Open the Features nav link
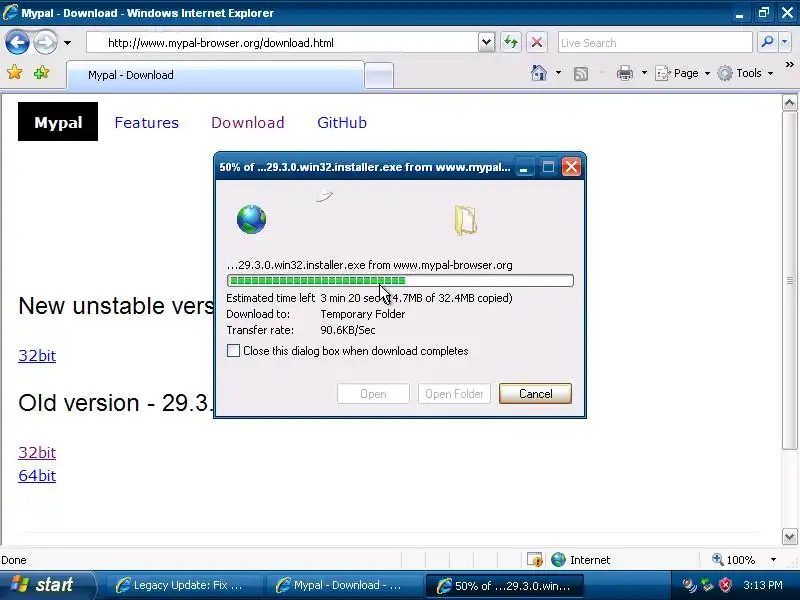The image size is (800, 600). pyautogui.click(x=146, y=122)
